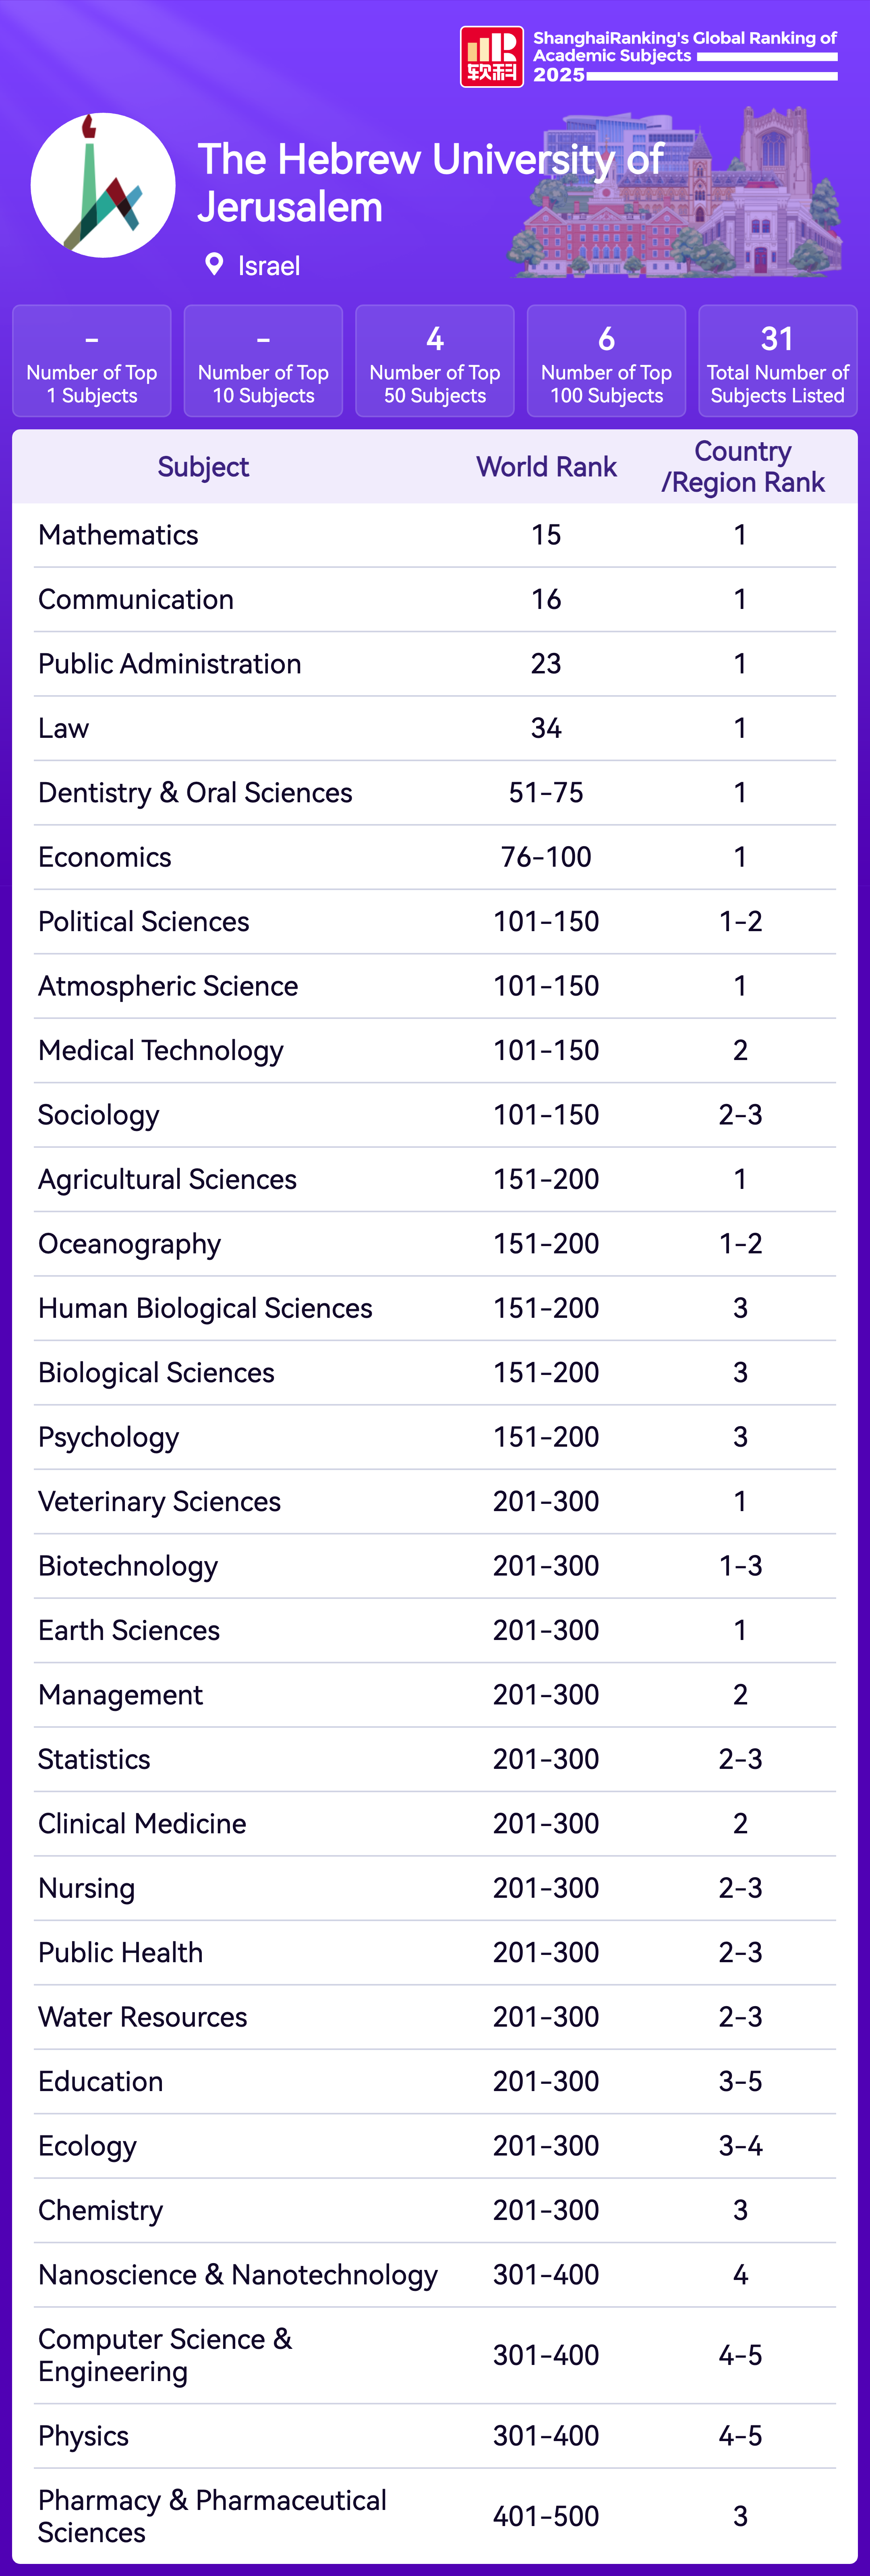
Task: Sort by the World Rank column header
Action: click(546, 467)
